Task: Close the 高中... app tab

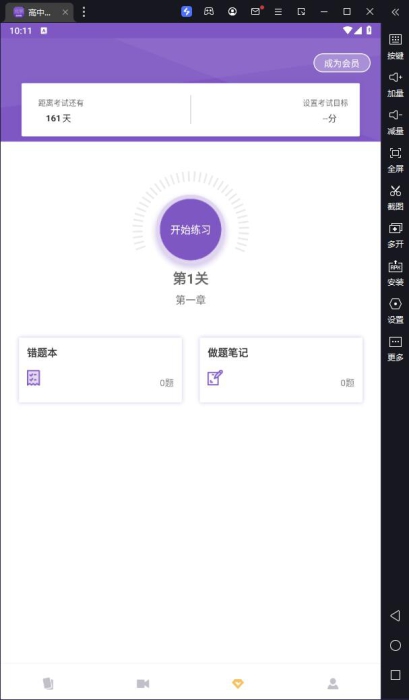Action: tap(65, 12)
